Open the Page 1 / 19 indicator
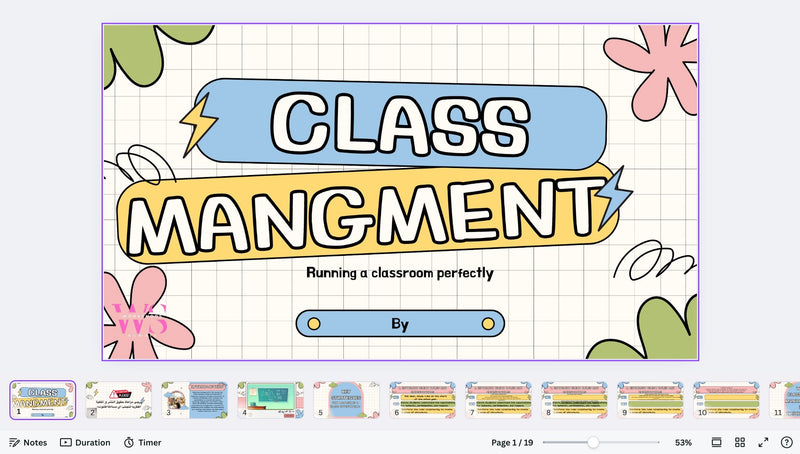 512,442
